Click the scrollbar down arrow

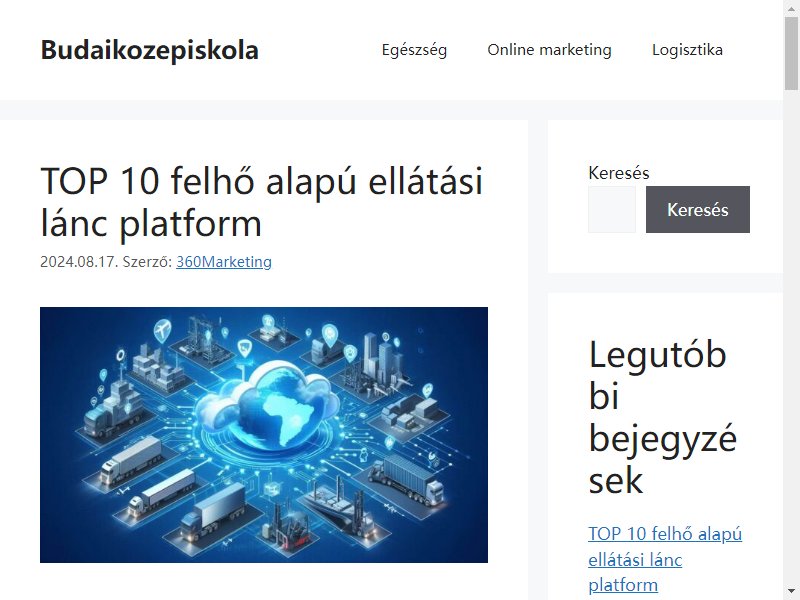791,592
